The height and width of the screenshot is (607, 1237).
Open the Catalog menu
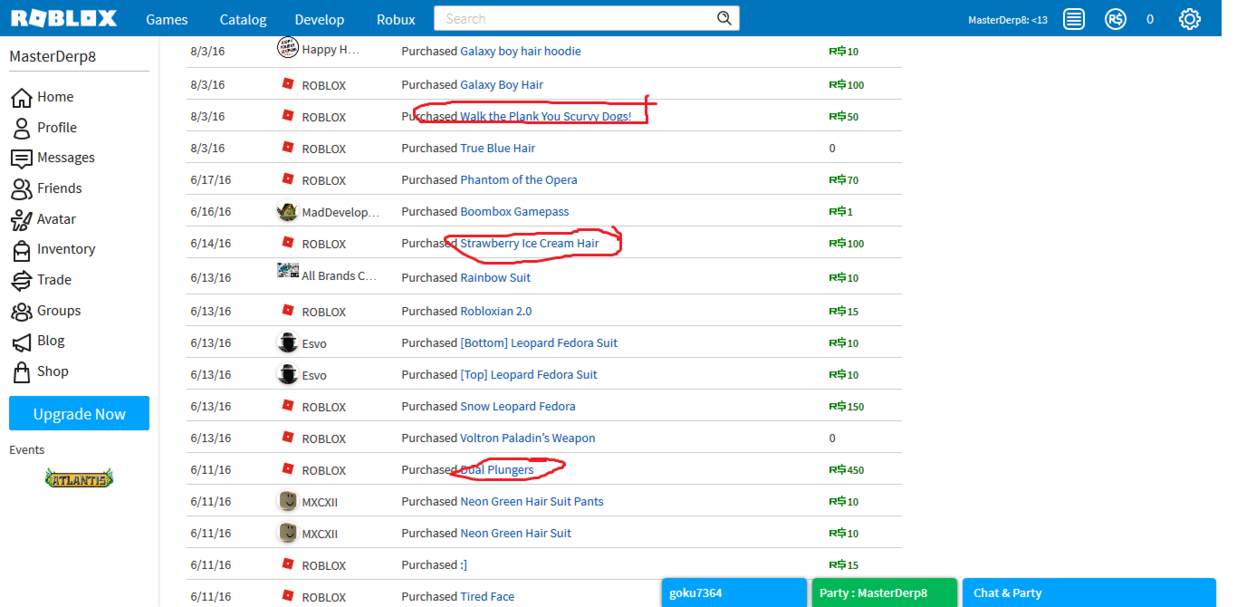coord(243,19)
